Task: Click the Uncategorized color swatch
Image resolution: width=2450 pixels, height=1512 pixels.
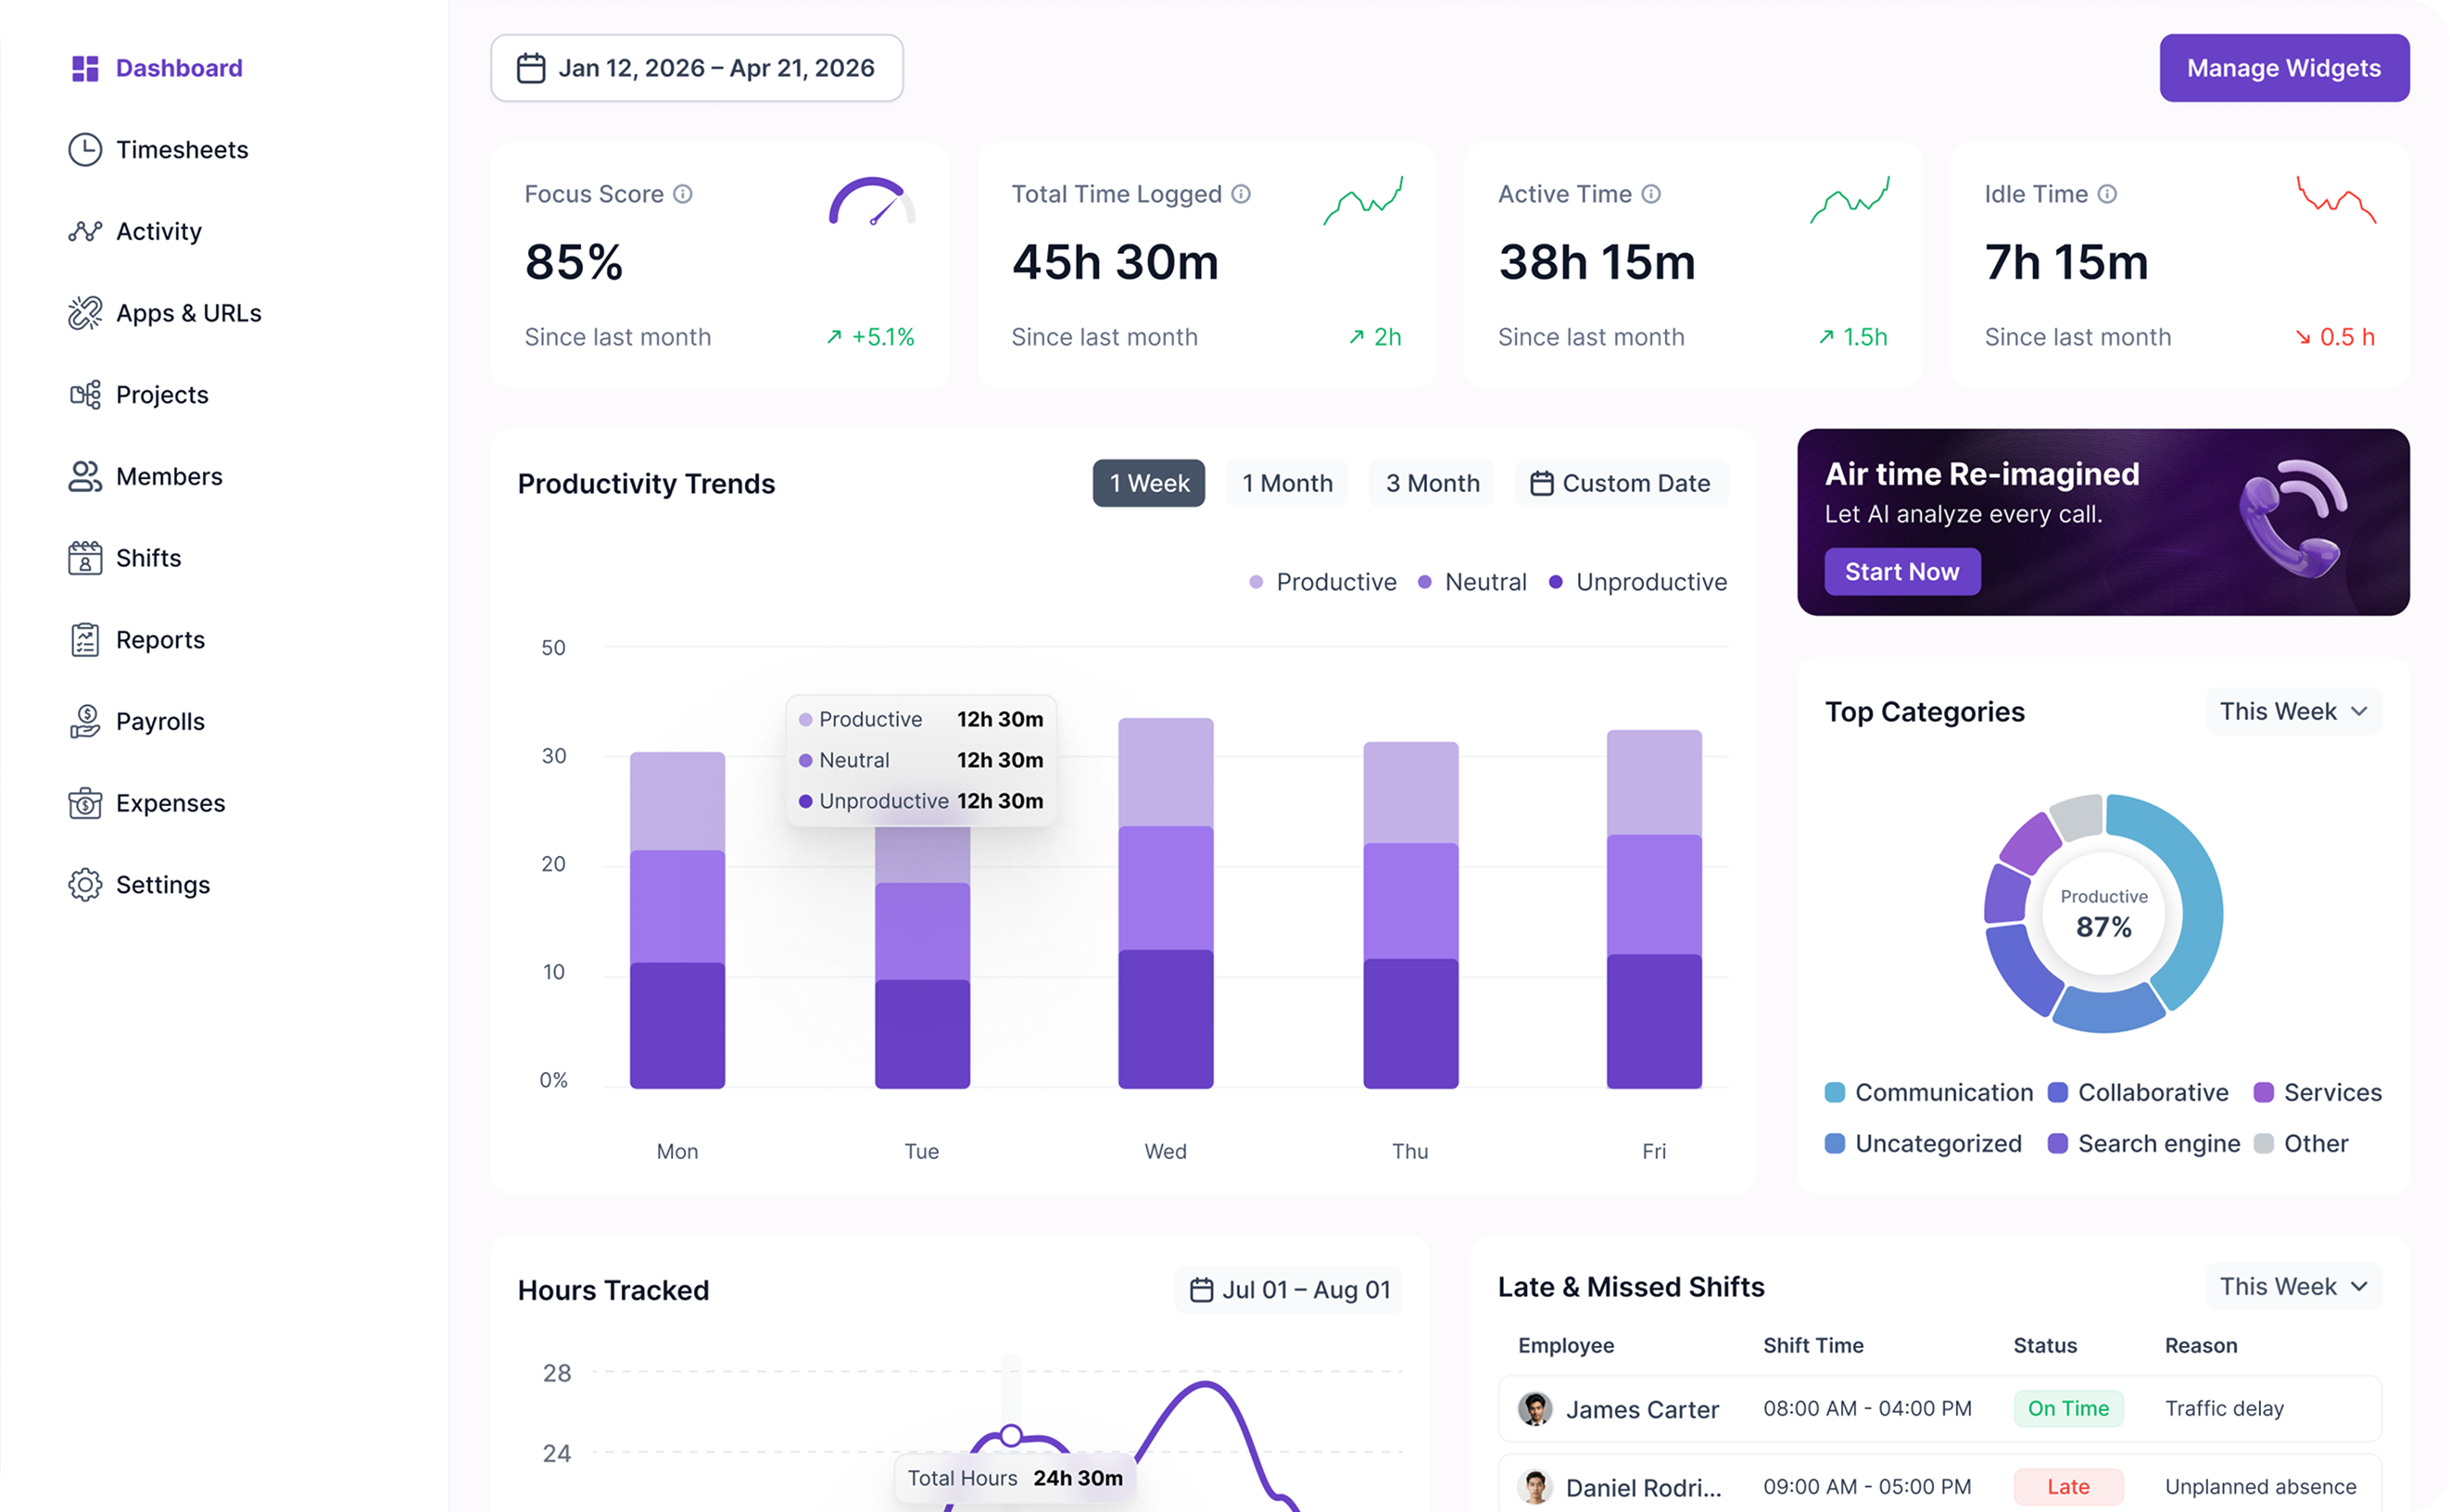Action: [1834, 1143]
